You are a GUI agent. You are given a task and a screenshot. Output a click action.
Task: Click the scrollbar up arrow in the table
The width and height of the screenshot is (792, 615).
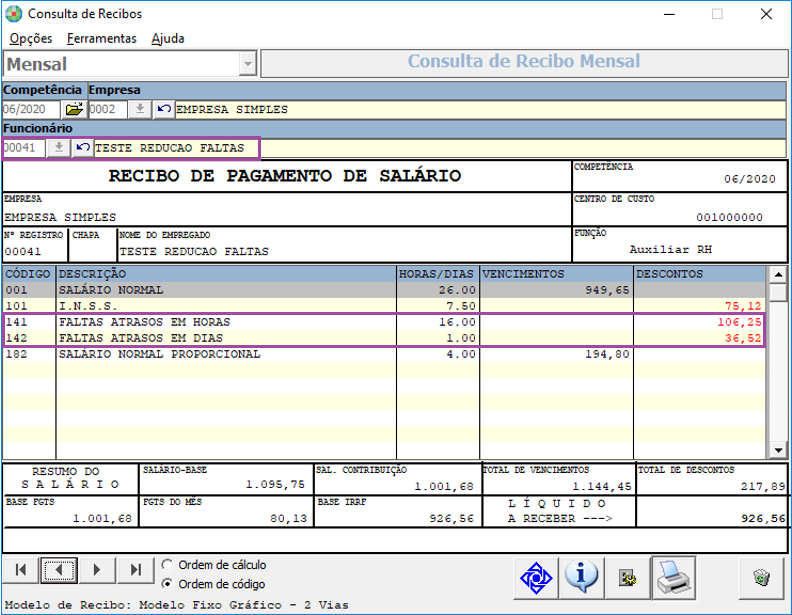[778, 275]
